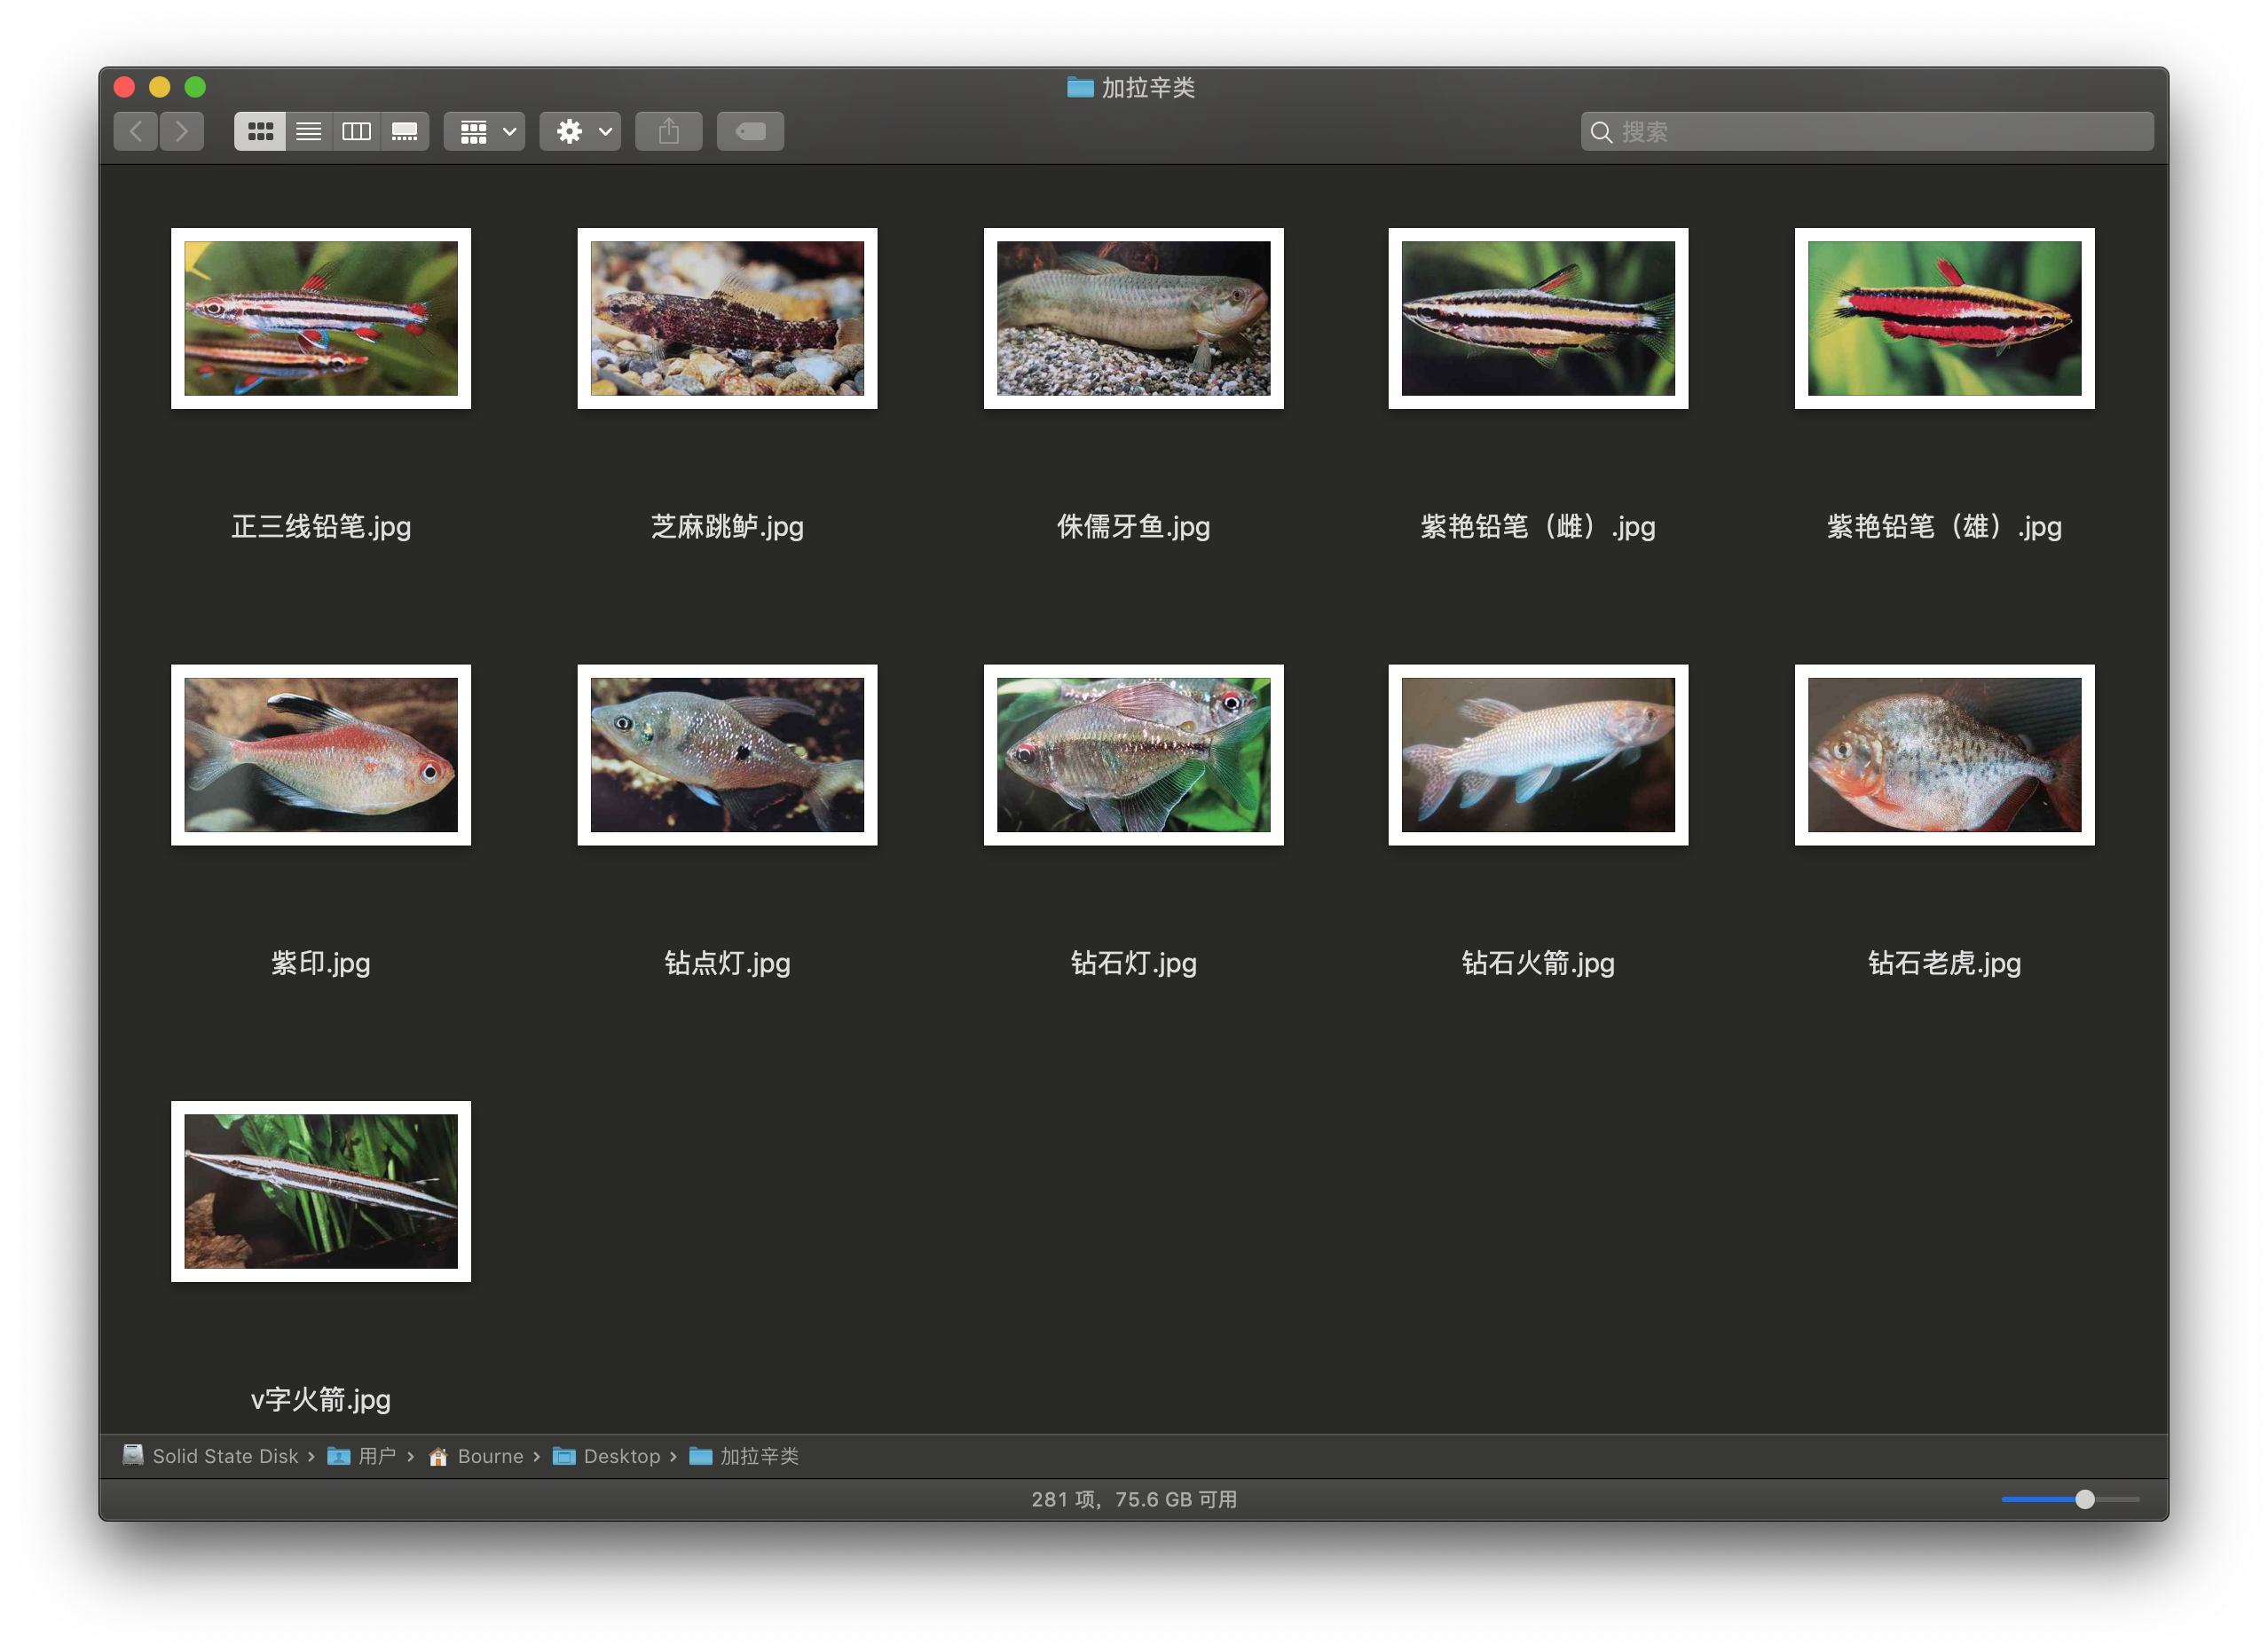Go forward to the next folder

[x=182, y=131]
